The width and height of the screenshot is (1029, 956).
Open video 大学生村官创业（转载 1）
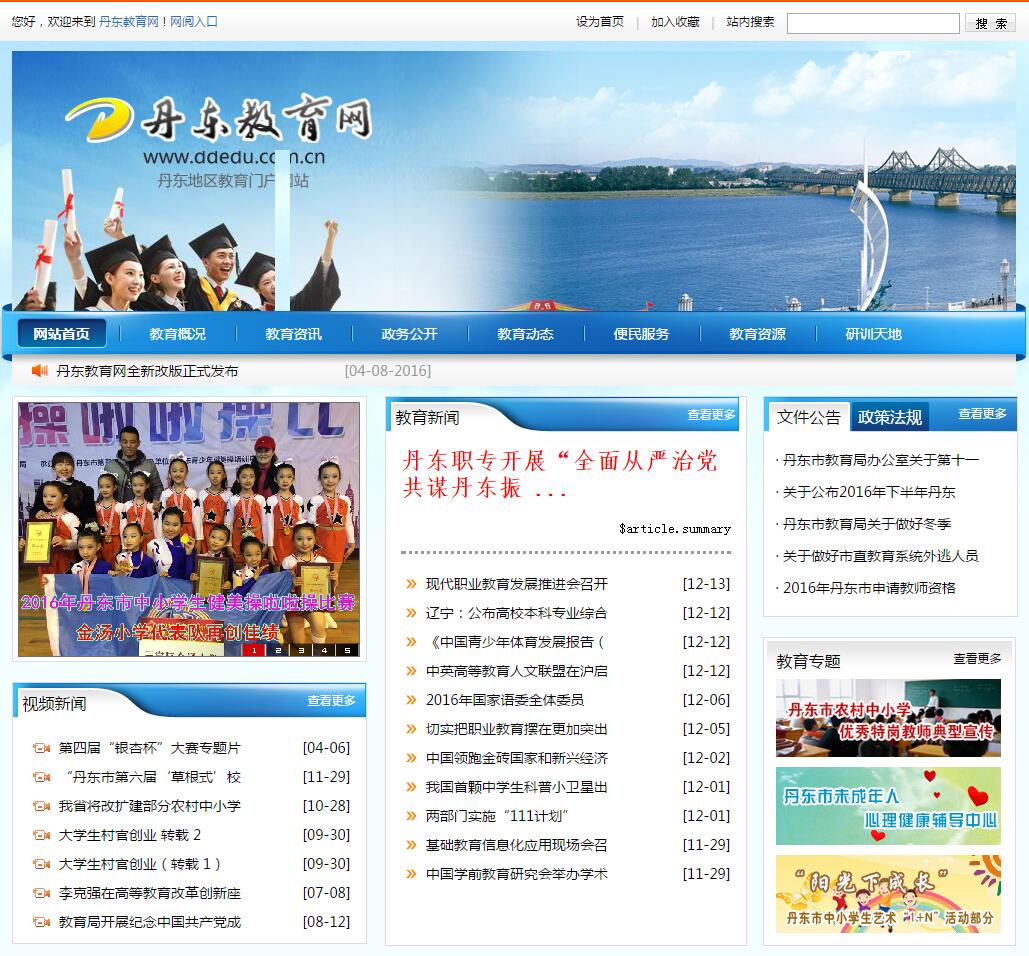coord(140,864)
